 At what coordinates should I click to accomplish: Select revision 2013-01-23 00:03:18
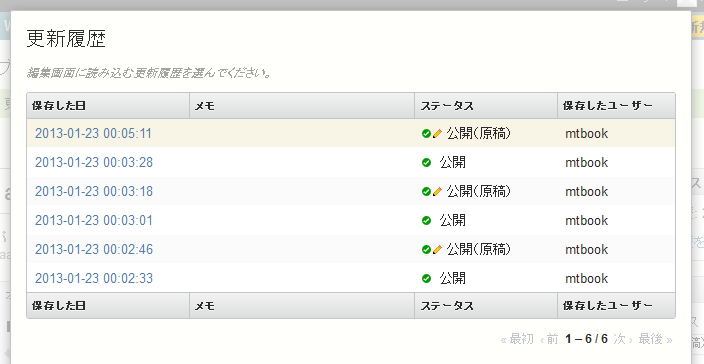(x=94, y=192)
